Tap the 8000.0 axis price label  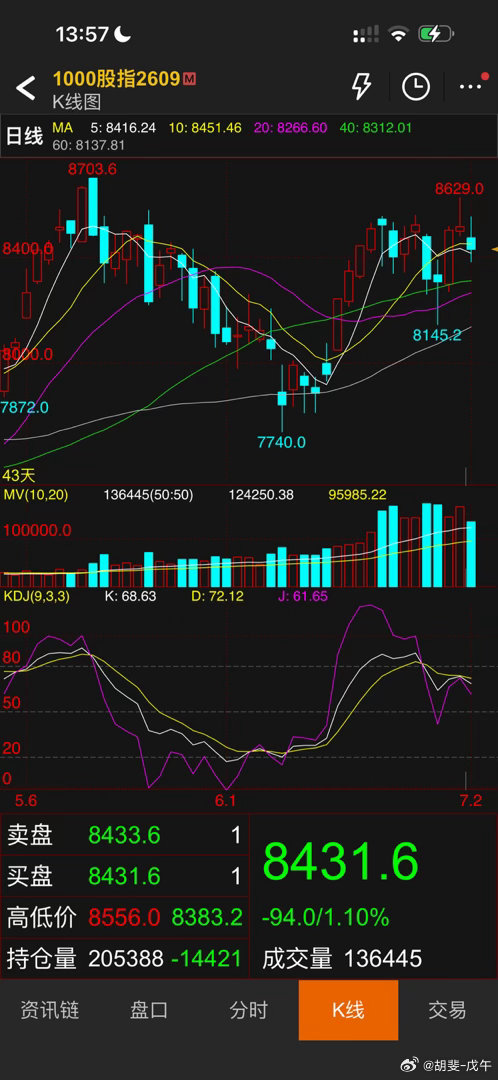pos(28,354)
